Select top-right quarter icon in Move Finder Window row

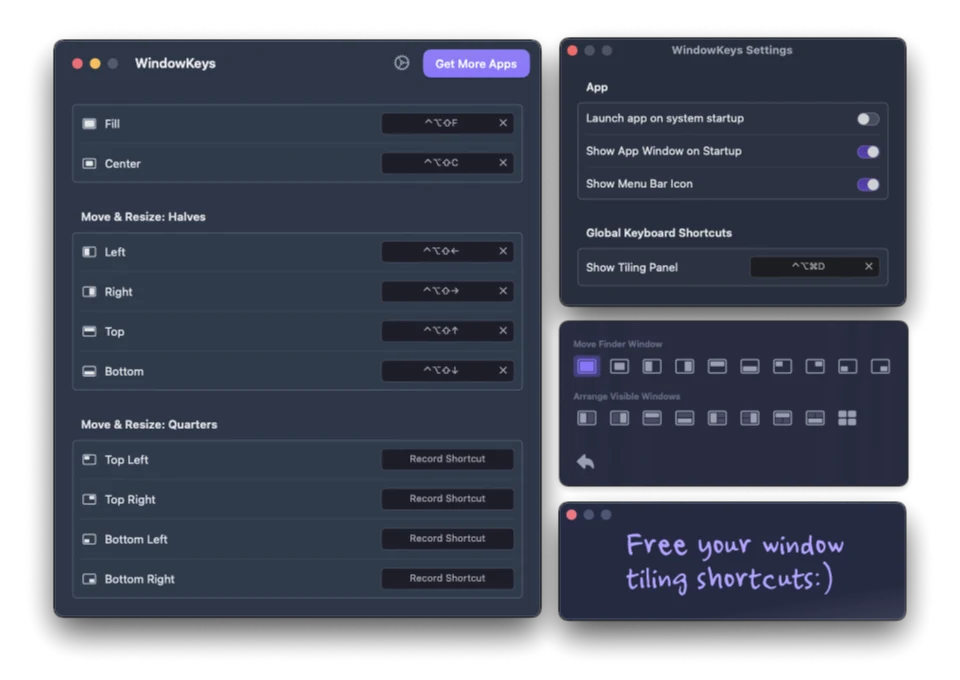[x=815, y=366]
